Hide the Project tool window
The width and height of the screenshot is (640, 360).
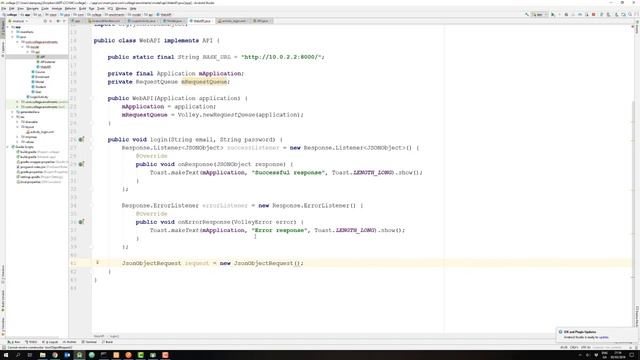[64, 21]
